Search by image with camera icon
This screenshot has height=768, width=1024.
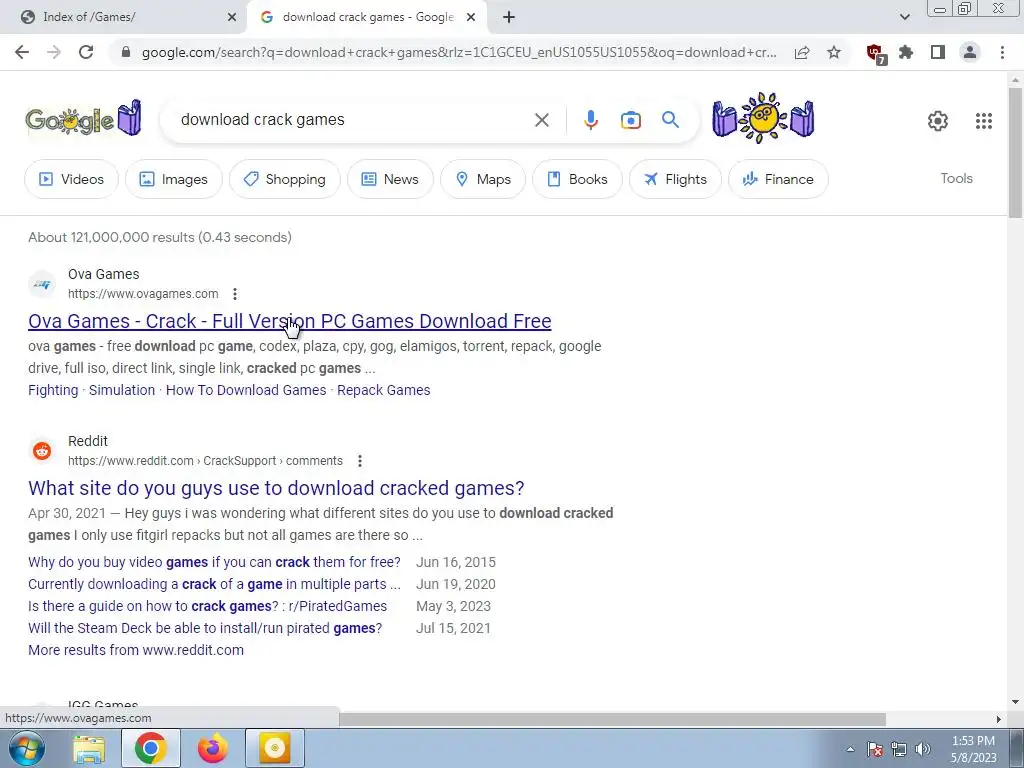point(630,120)
